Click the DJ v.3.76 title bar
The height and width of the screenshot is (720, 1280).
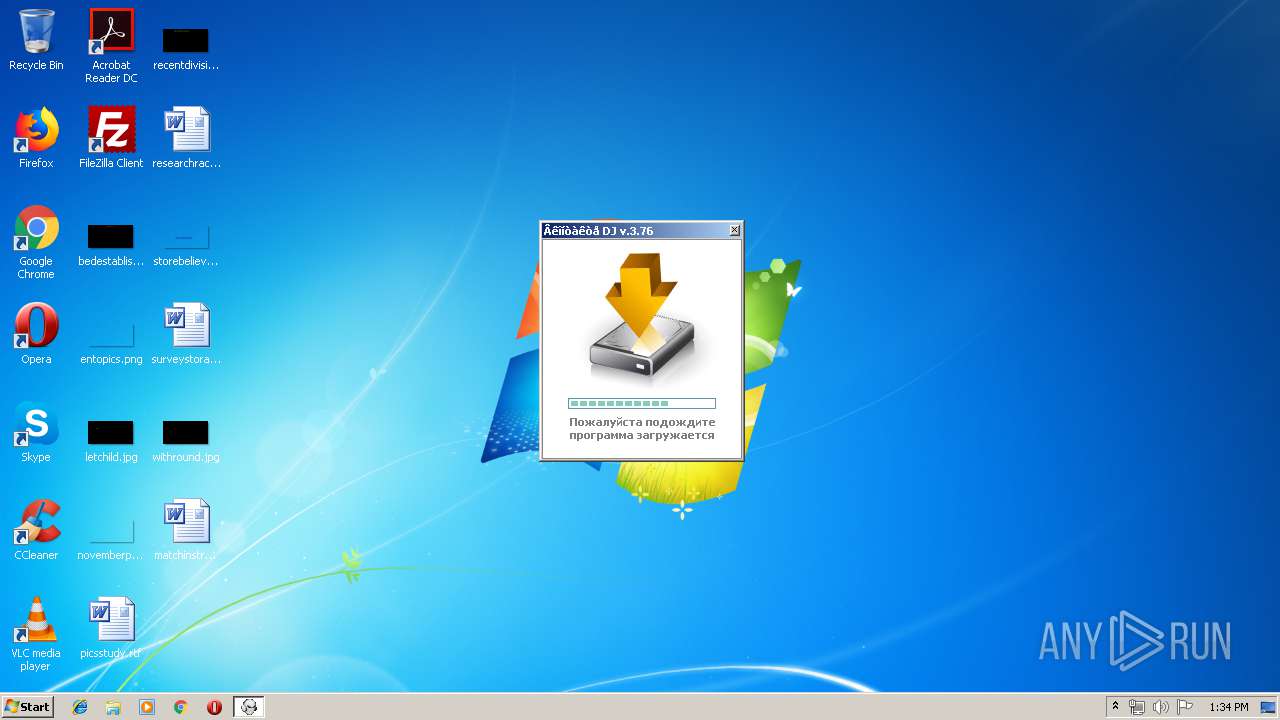(635, 230)
